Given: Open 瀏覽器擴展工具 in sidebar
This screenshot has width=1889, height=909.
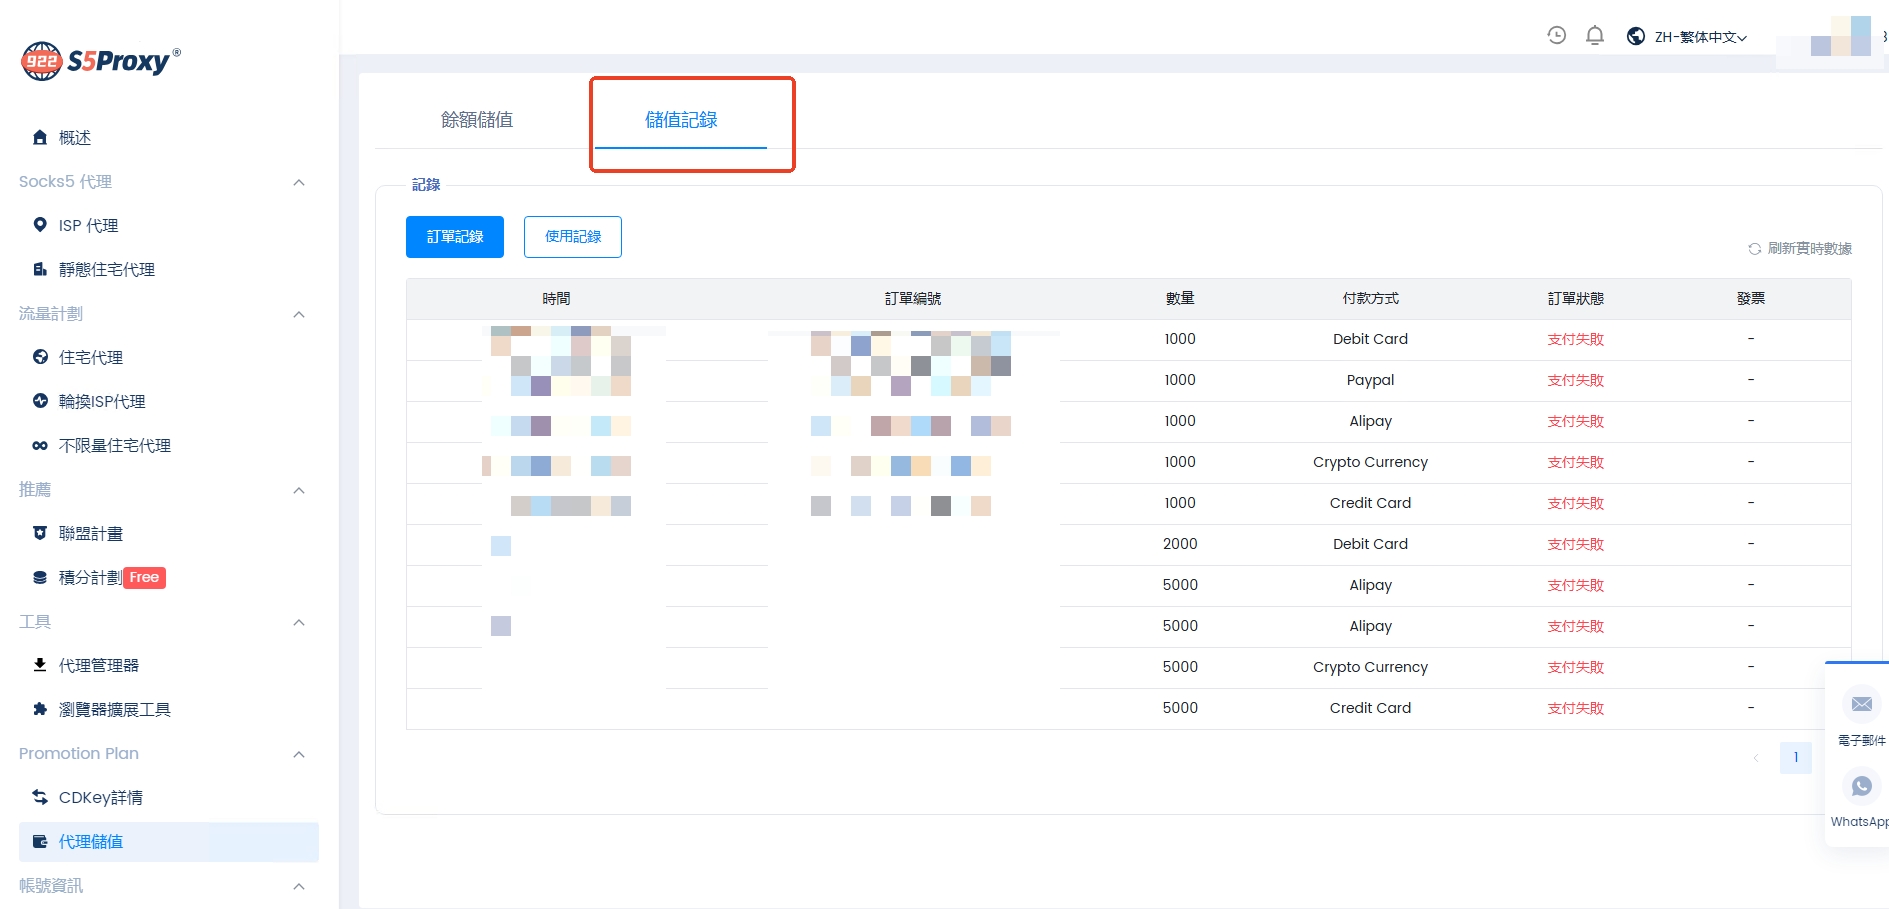Looking at the screenshot, I should [114, 709].
